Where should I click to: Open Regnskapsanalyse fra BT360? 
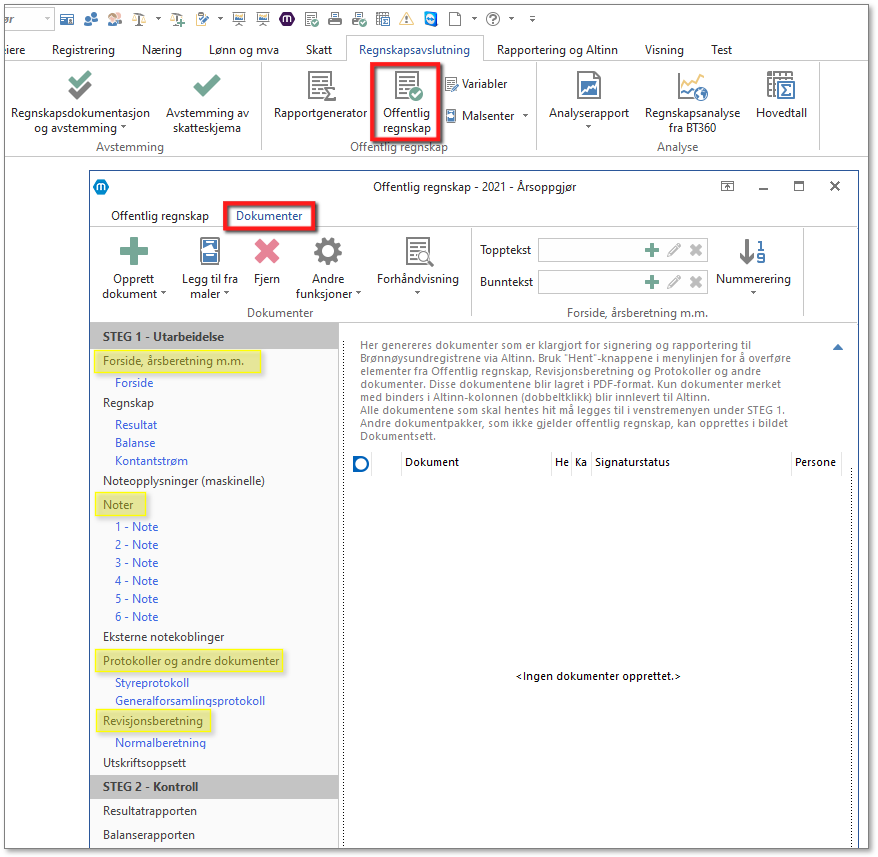pos(692,104)
